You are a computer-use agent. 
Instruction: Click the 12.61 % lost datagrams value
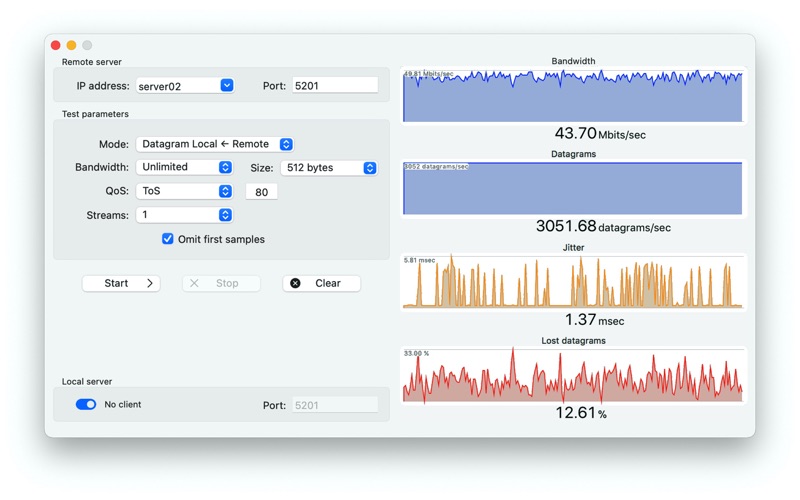point(581,413)
